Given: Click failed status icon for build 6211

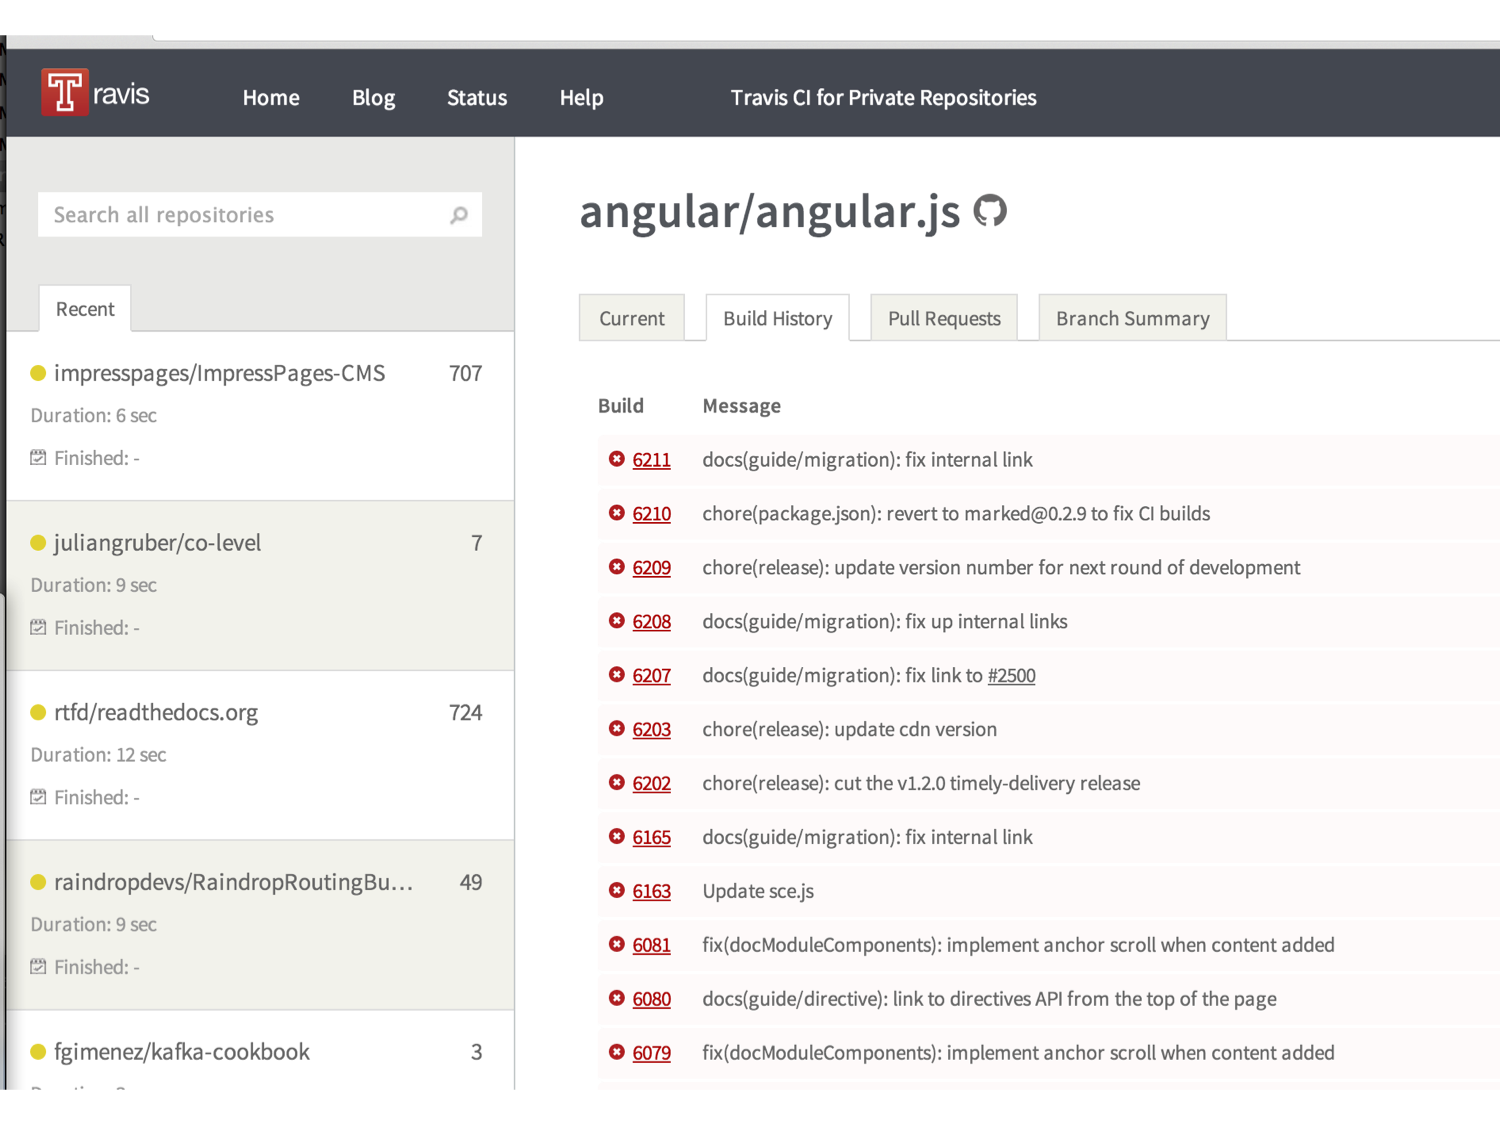Looking at the screenshot, I should point(617,459).
